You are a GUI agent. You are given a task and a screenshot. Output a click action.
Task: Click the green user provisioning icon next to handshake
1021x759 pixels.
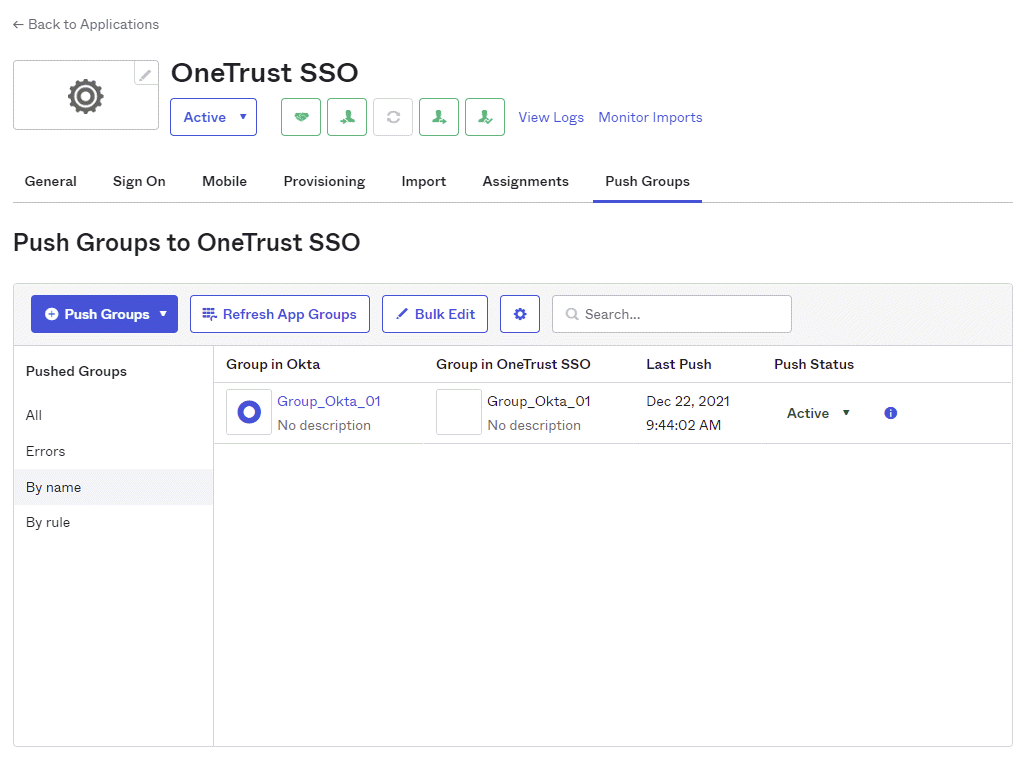[x=347, y=117]
